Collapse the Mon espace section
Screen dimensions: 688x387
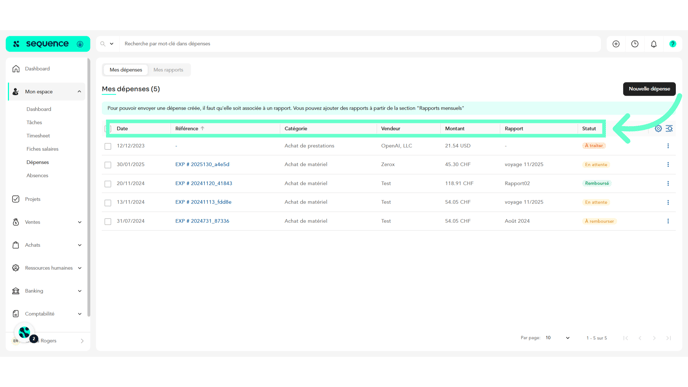tap(79, 92)
